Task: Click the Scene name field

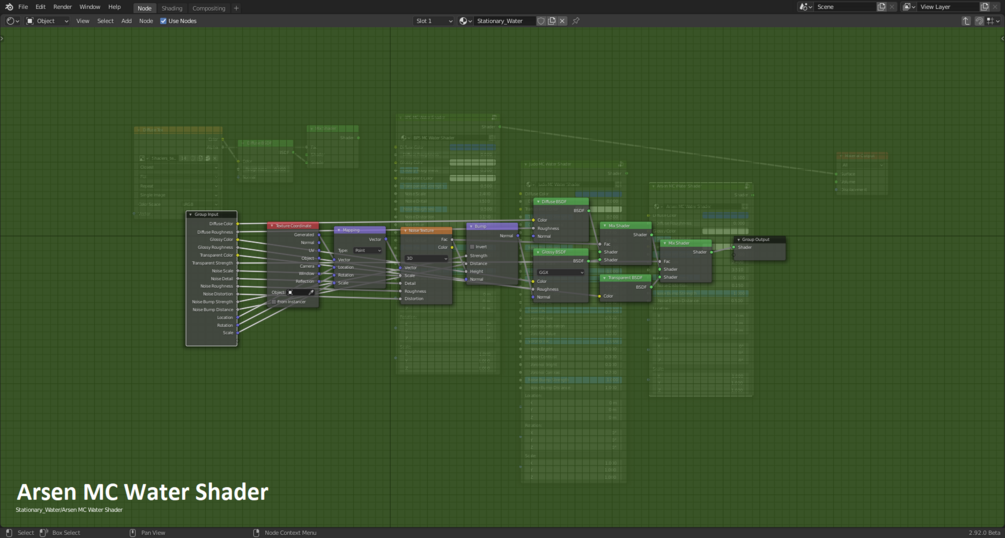Action: 845,6
